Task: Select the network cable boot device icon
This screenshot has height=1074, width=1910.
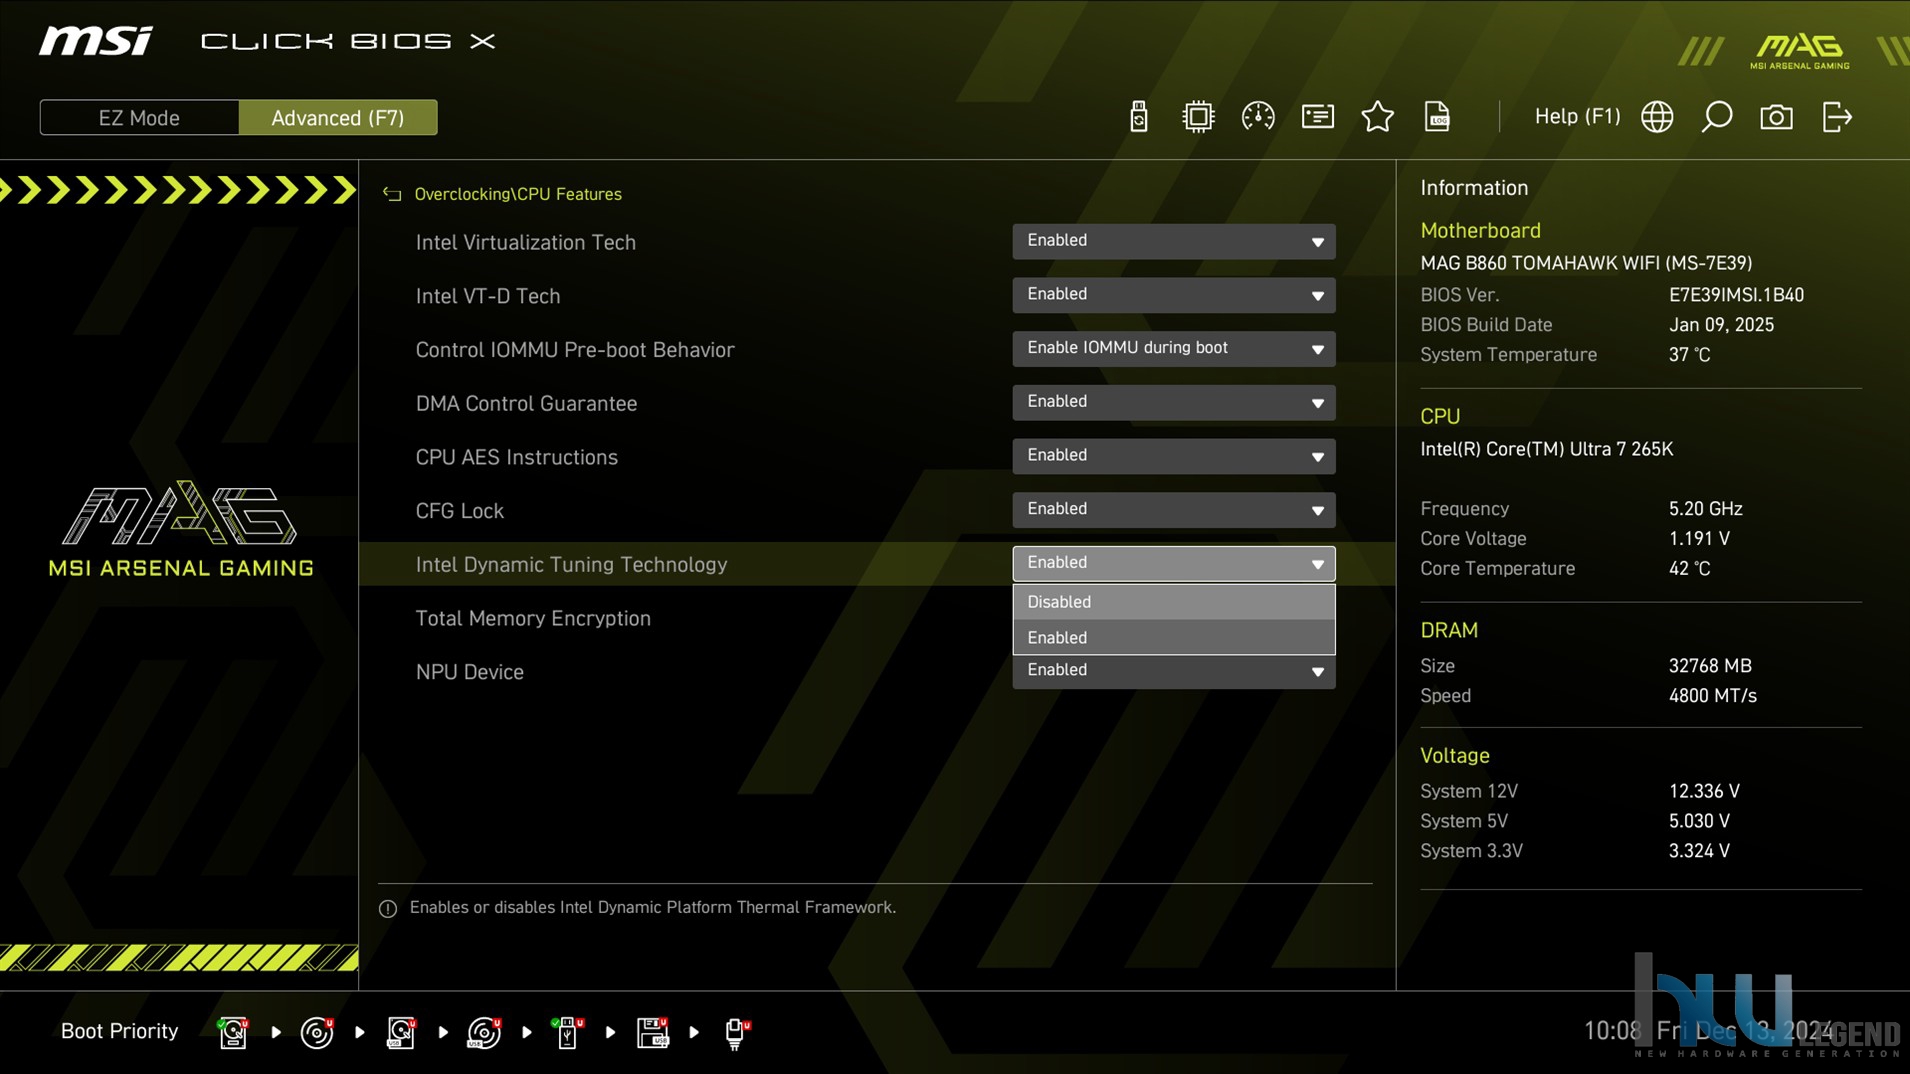Action: tap(736, 1032)
